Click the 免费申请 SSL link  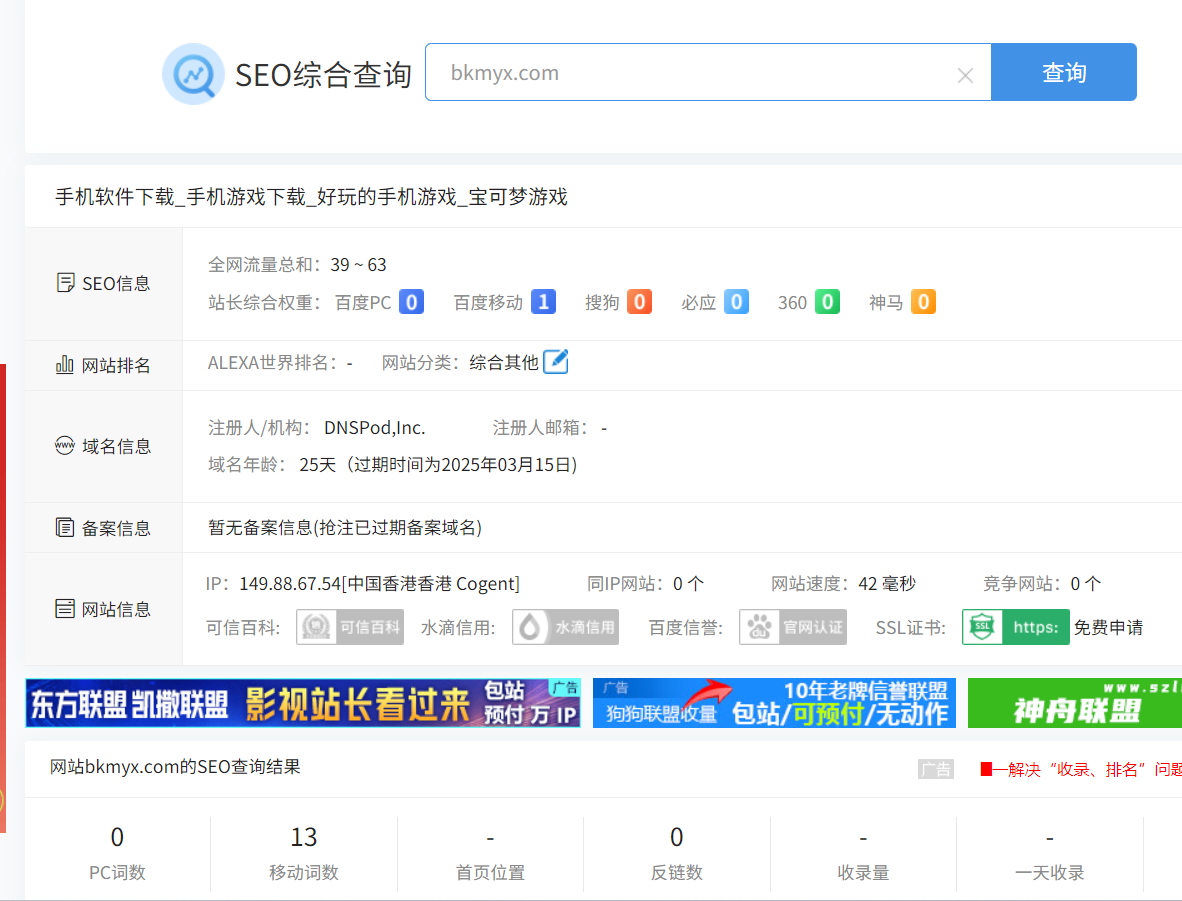[x=1108, y=628]
